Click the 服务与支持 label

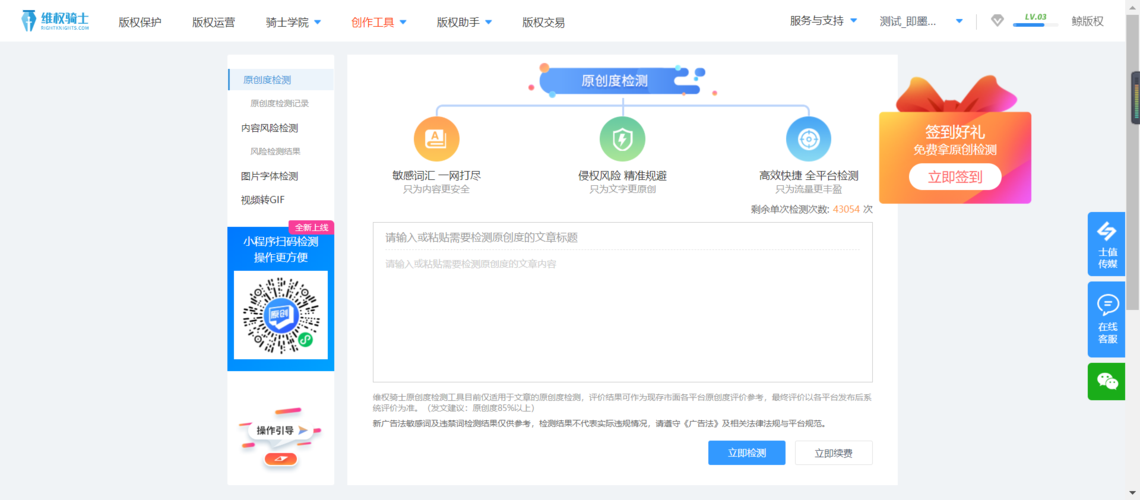[x=816, y=20]
